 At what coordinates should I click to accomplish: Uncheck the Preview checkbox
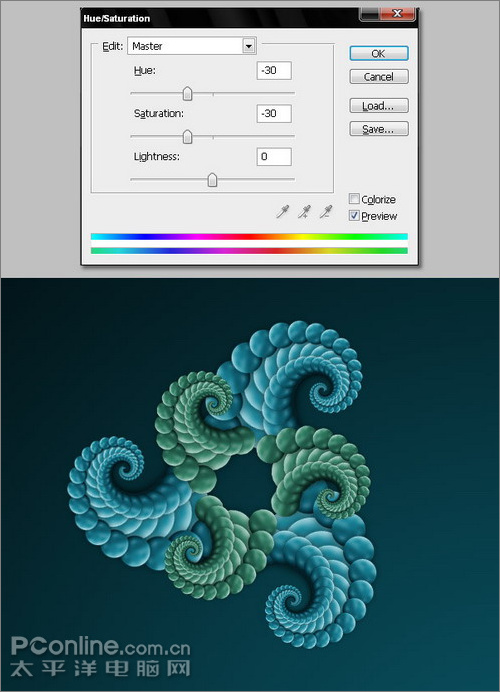click(354, 215)
